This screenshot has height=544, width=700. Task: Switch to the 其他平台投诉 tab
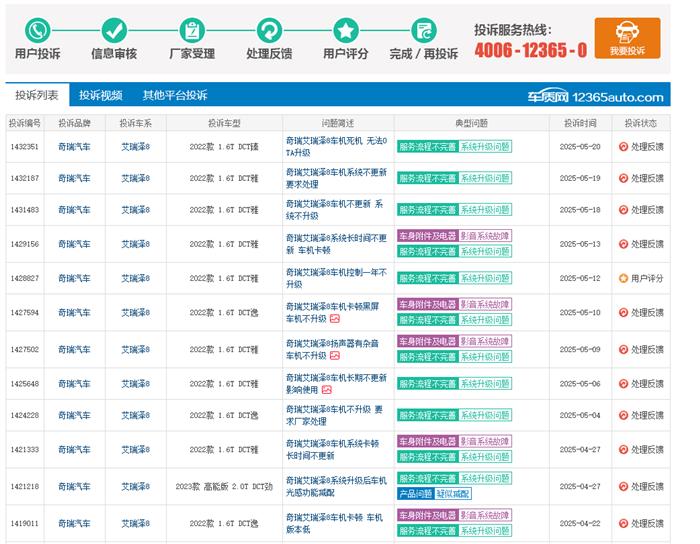coord(175,95)
